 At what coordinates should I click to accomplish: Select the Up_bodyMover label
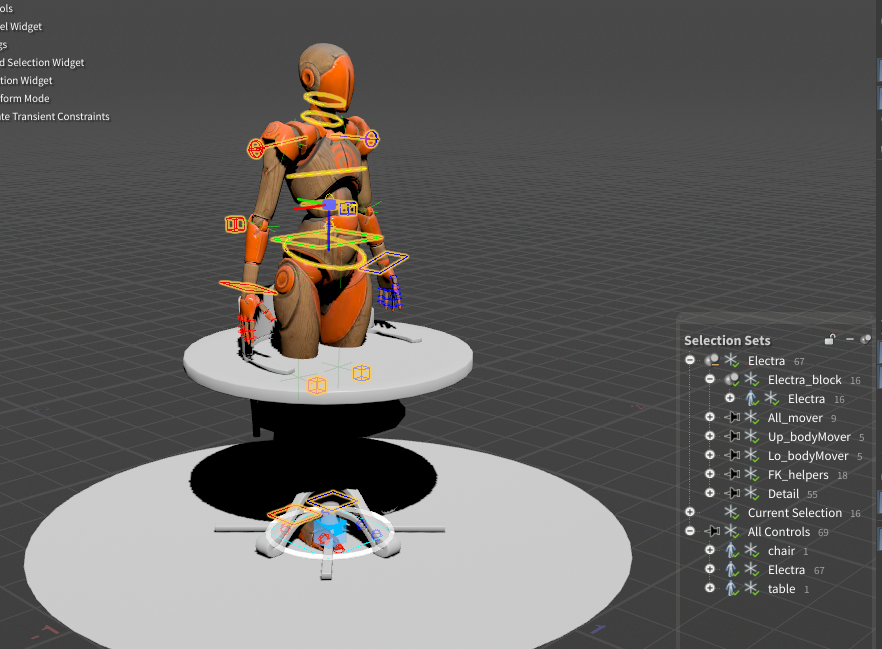click(x=809, y=437)
